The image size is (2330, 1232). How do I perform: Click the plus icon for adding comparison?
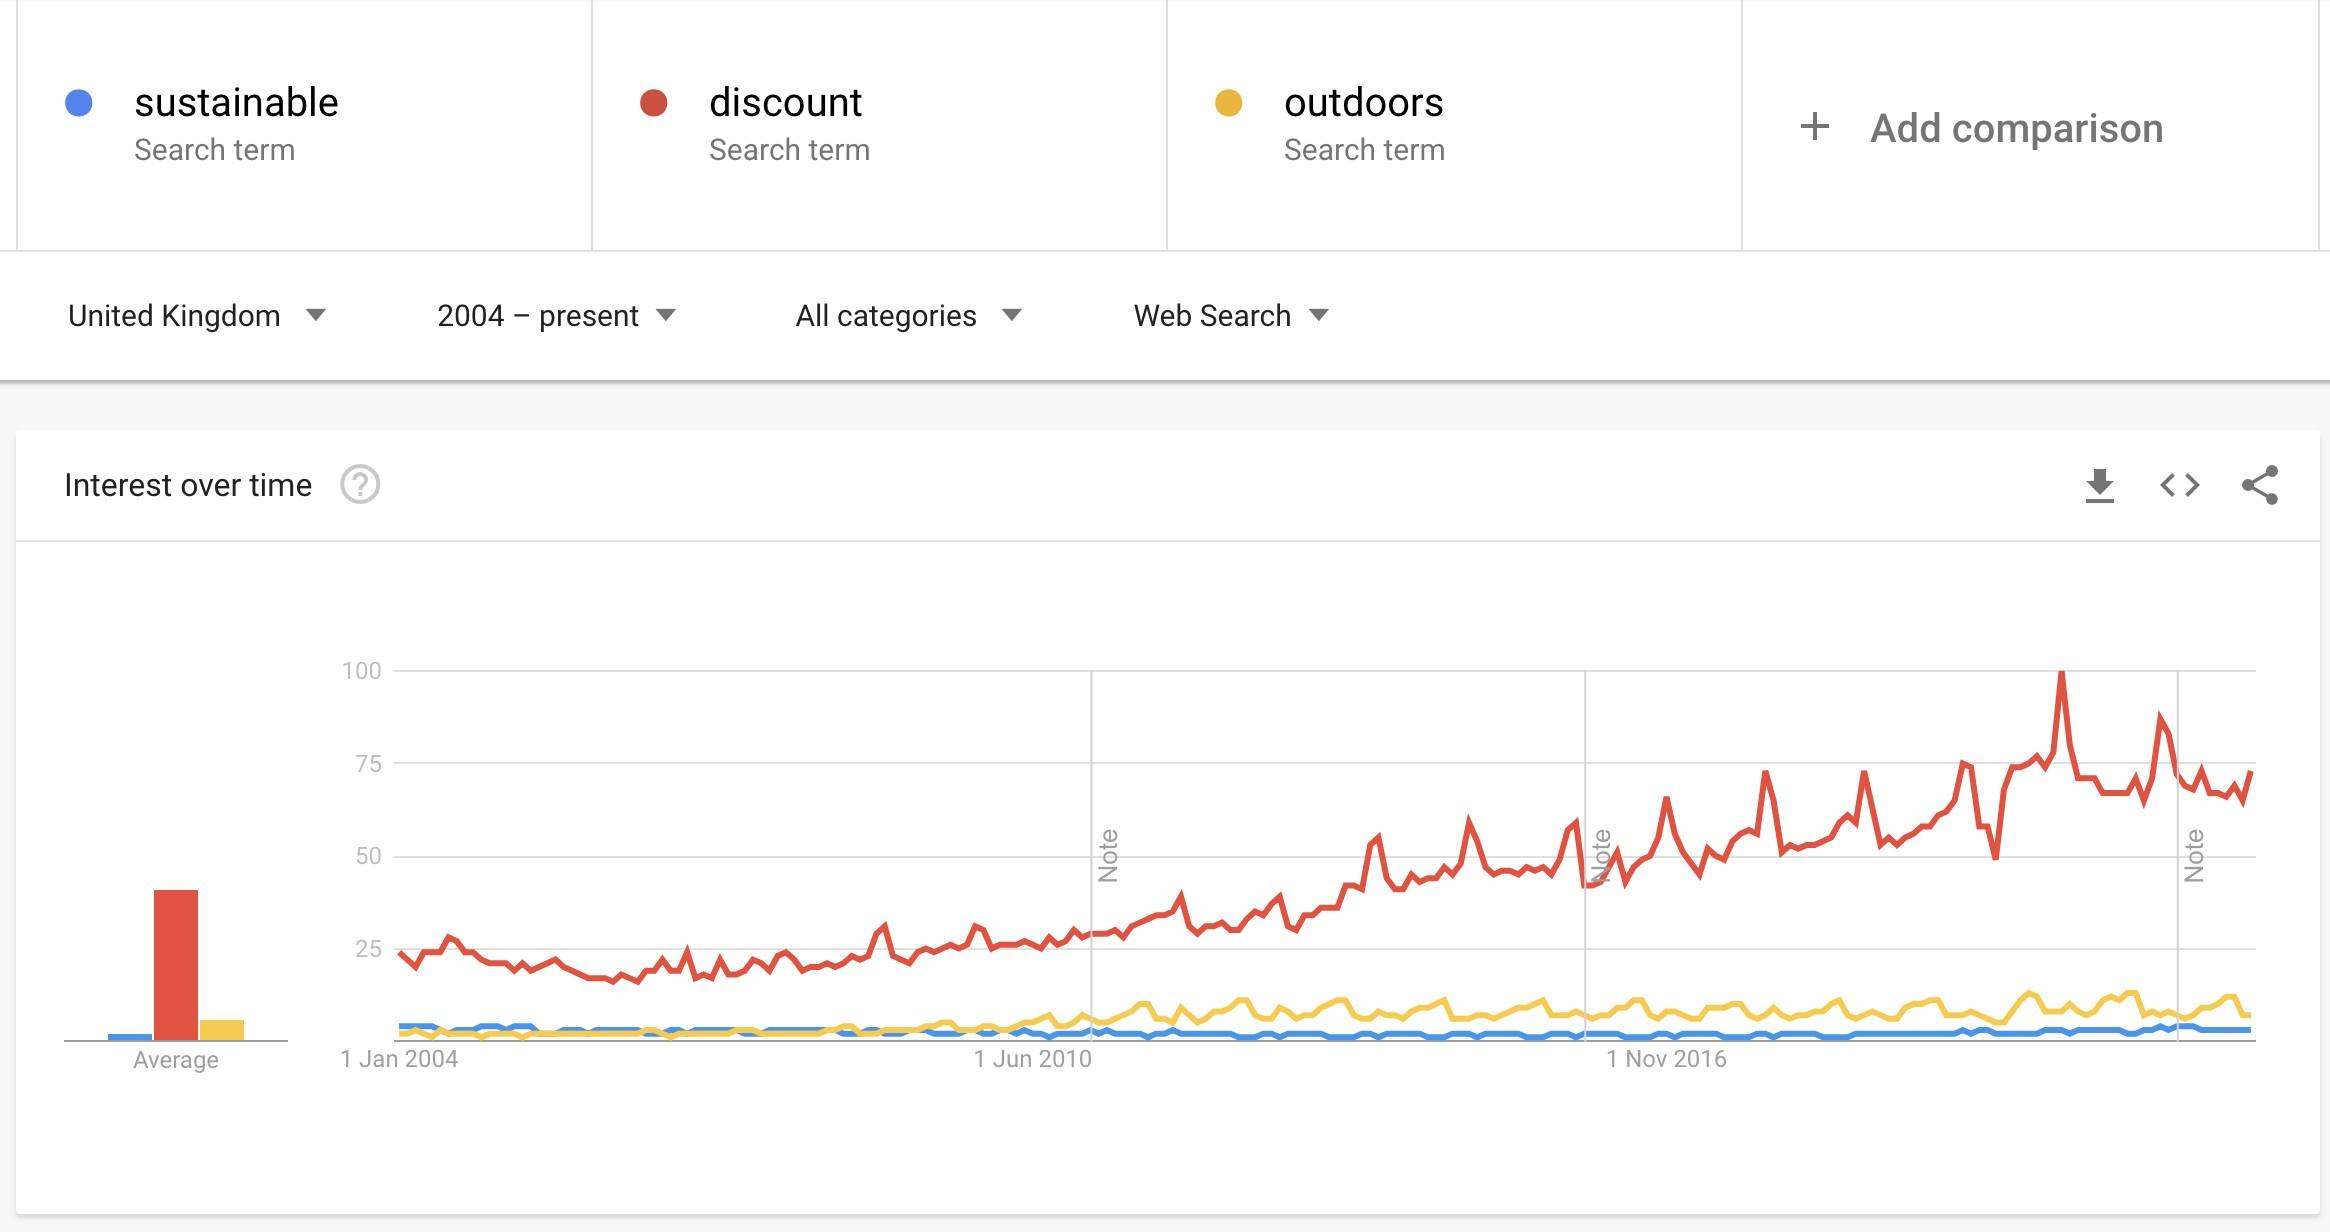coord(1814,127)
